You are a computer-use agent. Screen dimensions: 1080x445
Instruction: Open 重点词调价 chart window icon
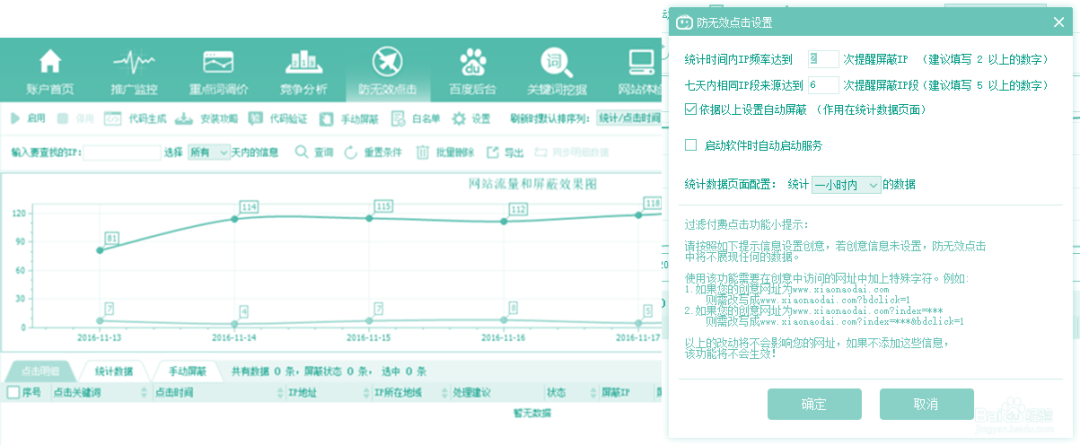coord(218,62)
